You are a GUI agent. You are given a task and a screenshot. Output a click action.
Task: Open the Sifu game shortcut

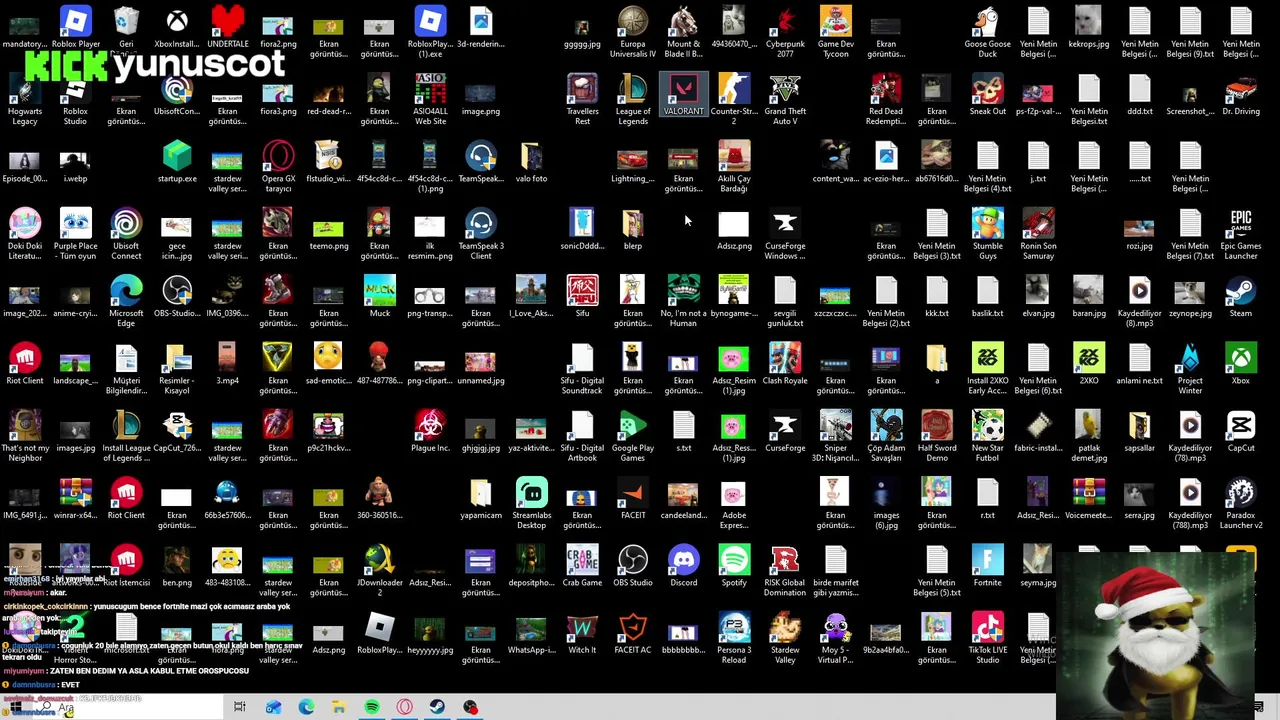tap(582, 297)
